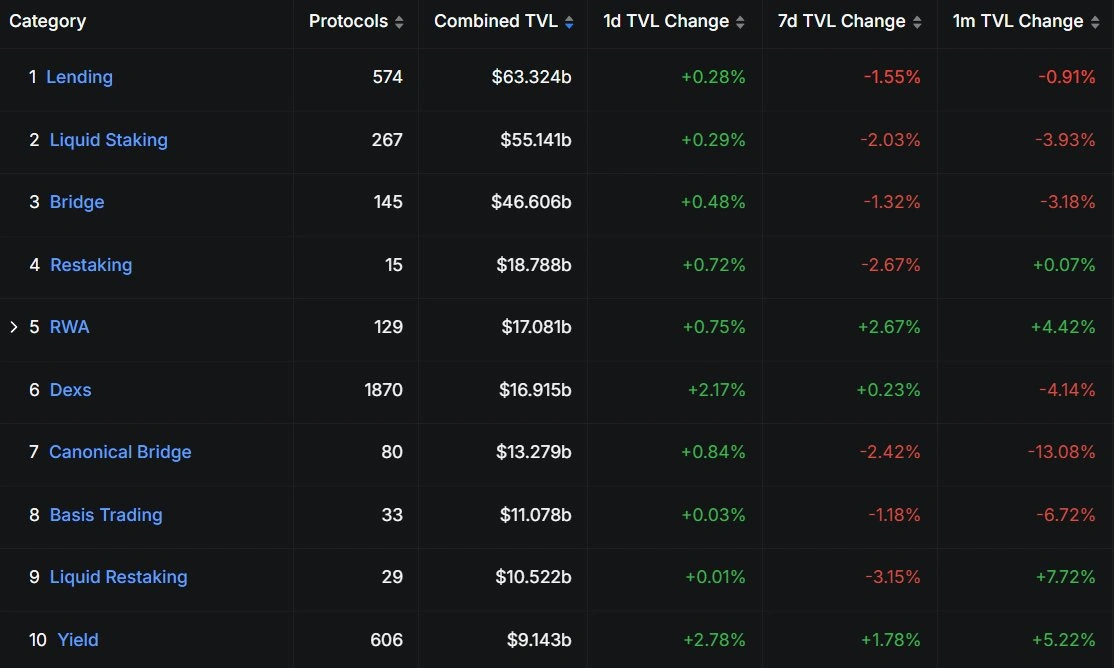Open the Lending category page

point(80,77)
